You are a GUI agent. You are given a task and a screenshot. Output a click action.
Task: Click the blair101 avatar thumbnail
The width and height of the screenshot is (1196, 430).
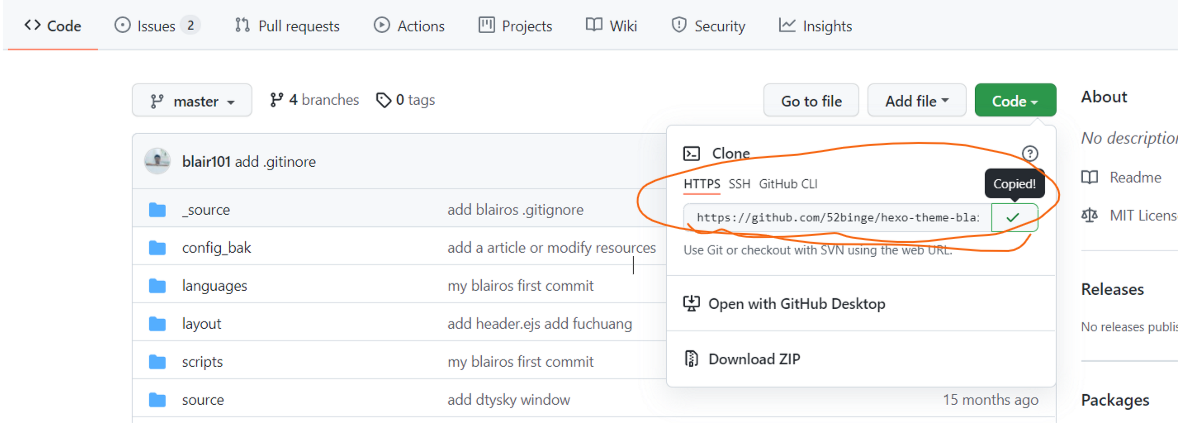click(157, 161)
